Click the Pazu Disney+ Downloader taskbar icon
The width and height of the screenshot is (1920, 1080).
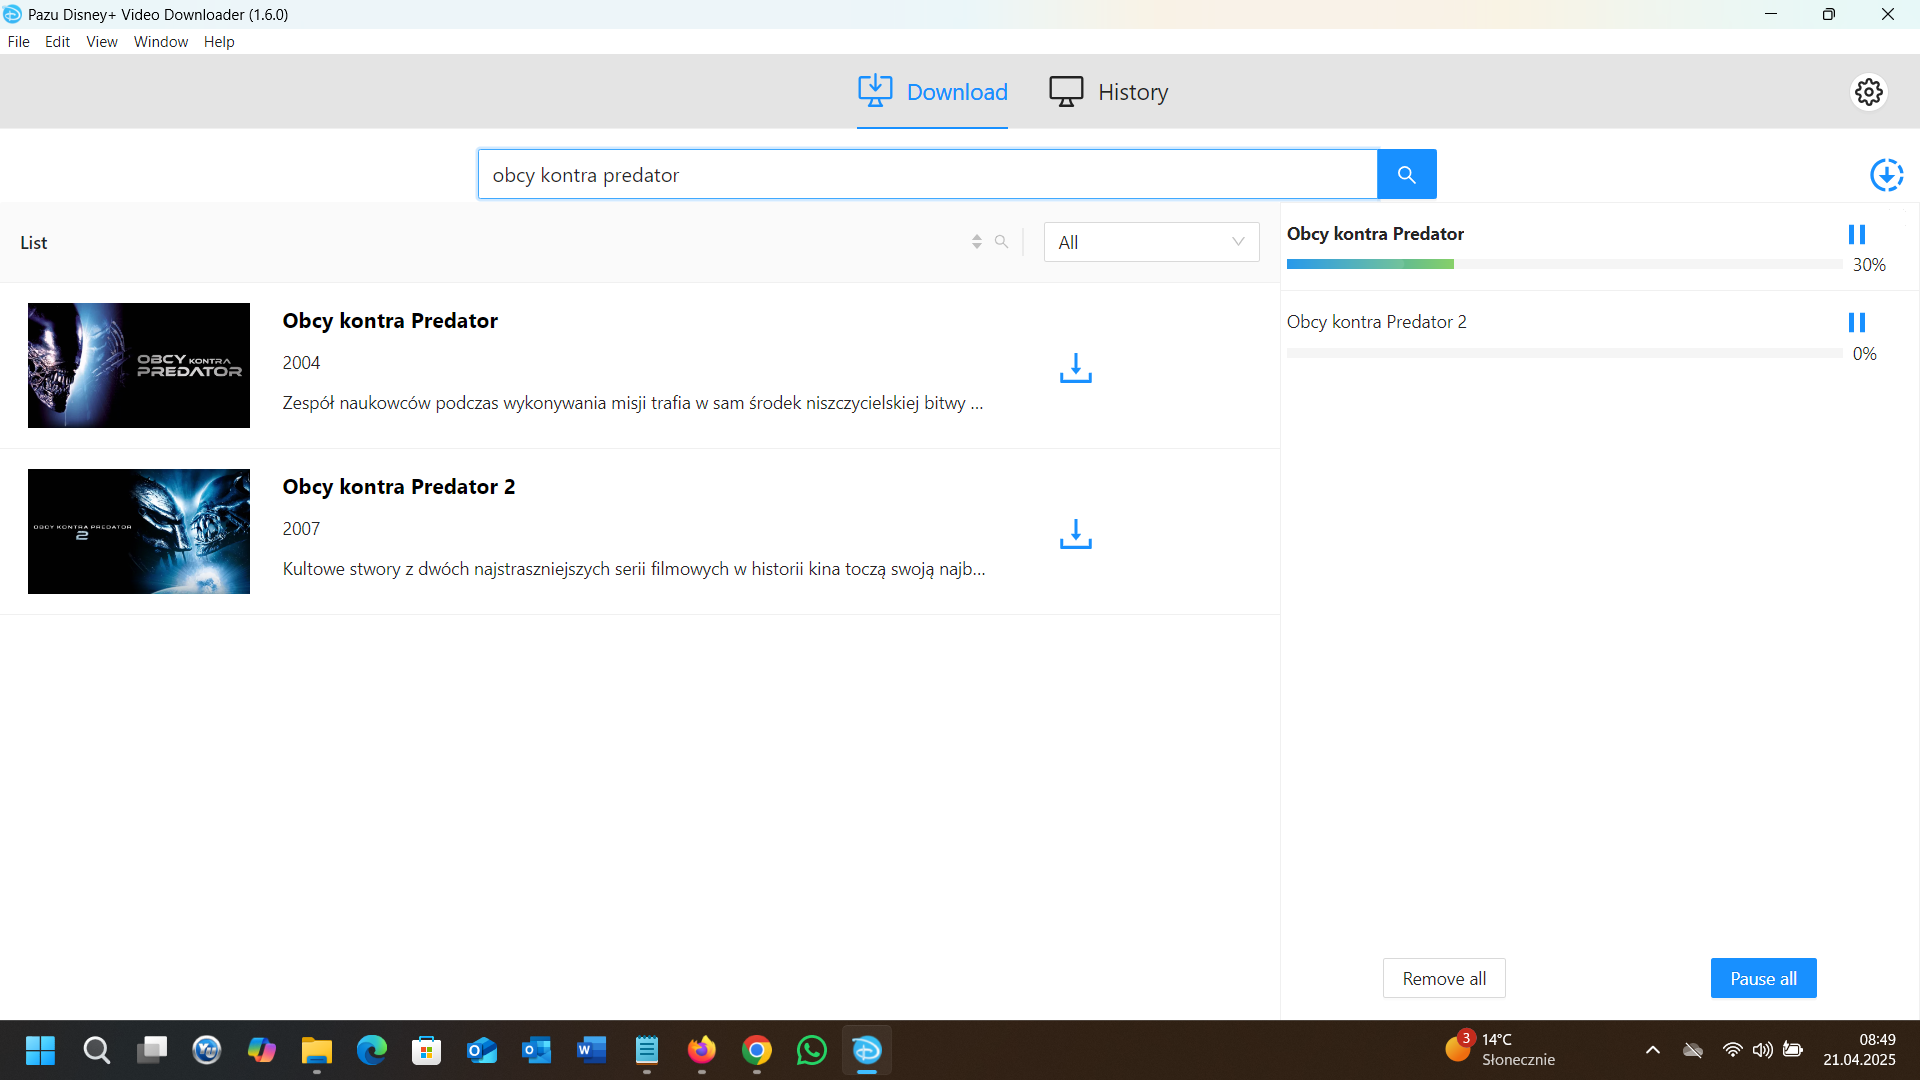coord(867,1051)
